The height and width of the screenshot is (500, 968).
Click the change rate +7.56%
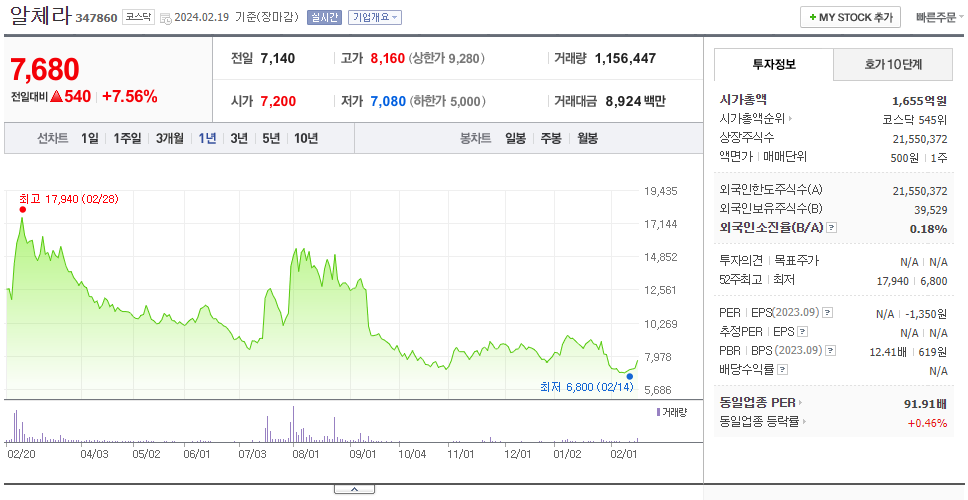tap(130, 96)
